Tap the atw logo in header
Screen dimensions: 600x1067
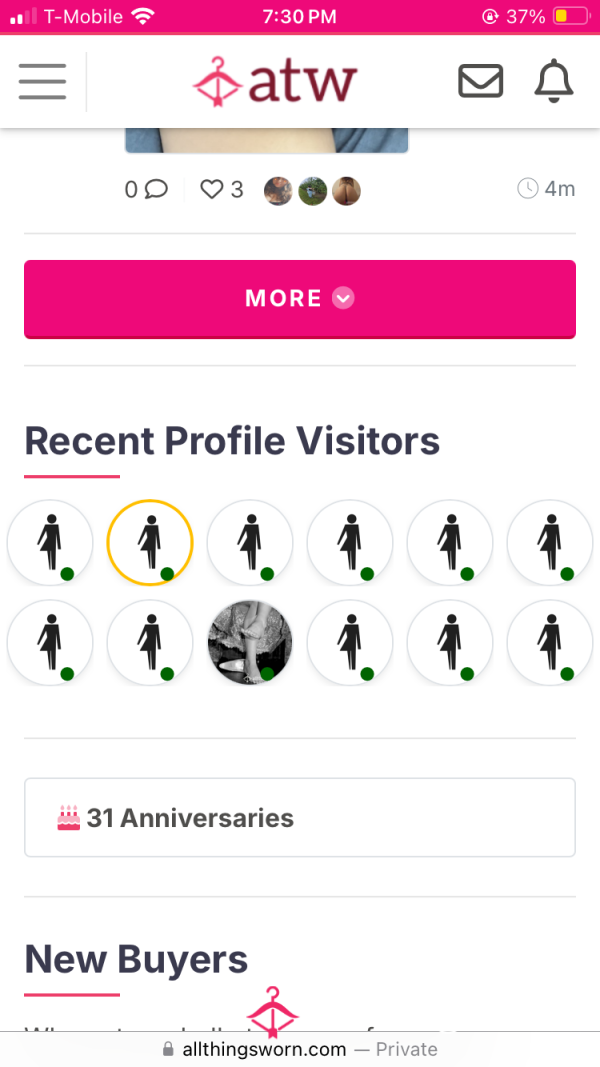pyautogui.click(x=275, y=82)
